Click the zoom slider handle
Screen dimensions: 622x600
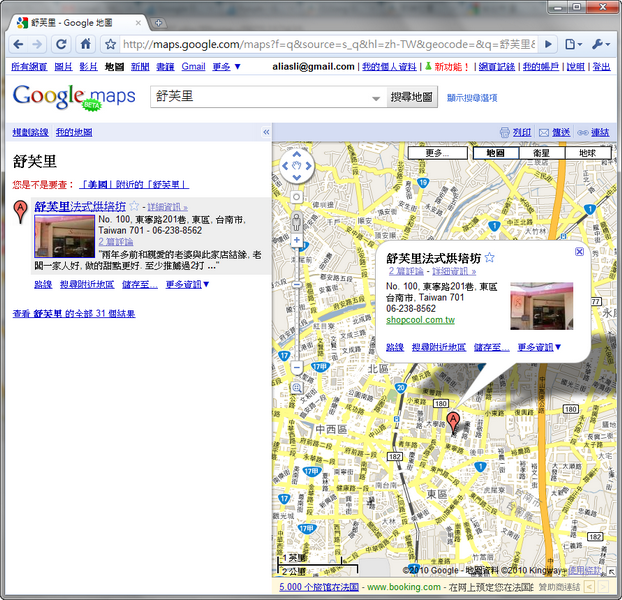(296, 285)
